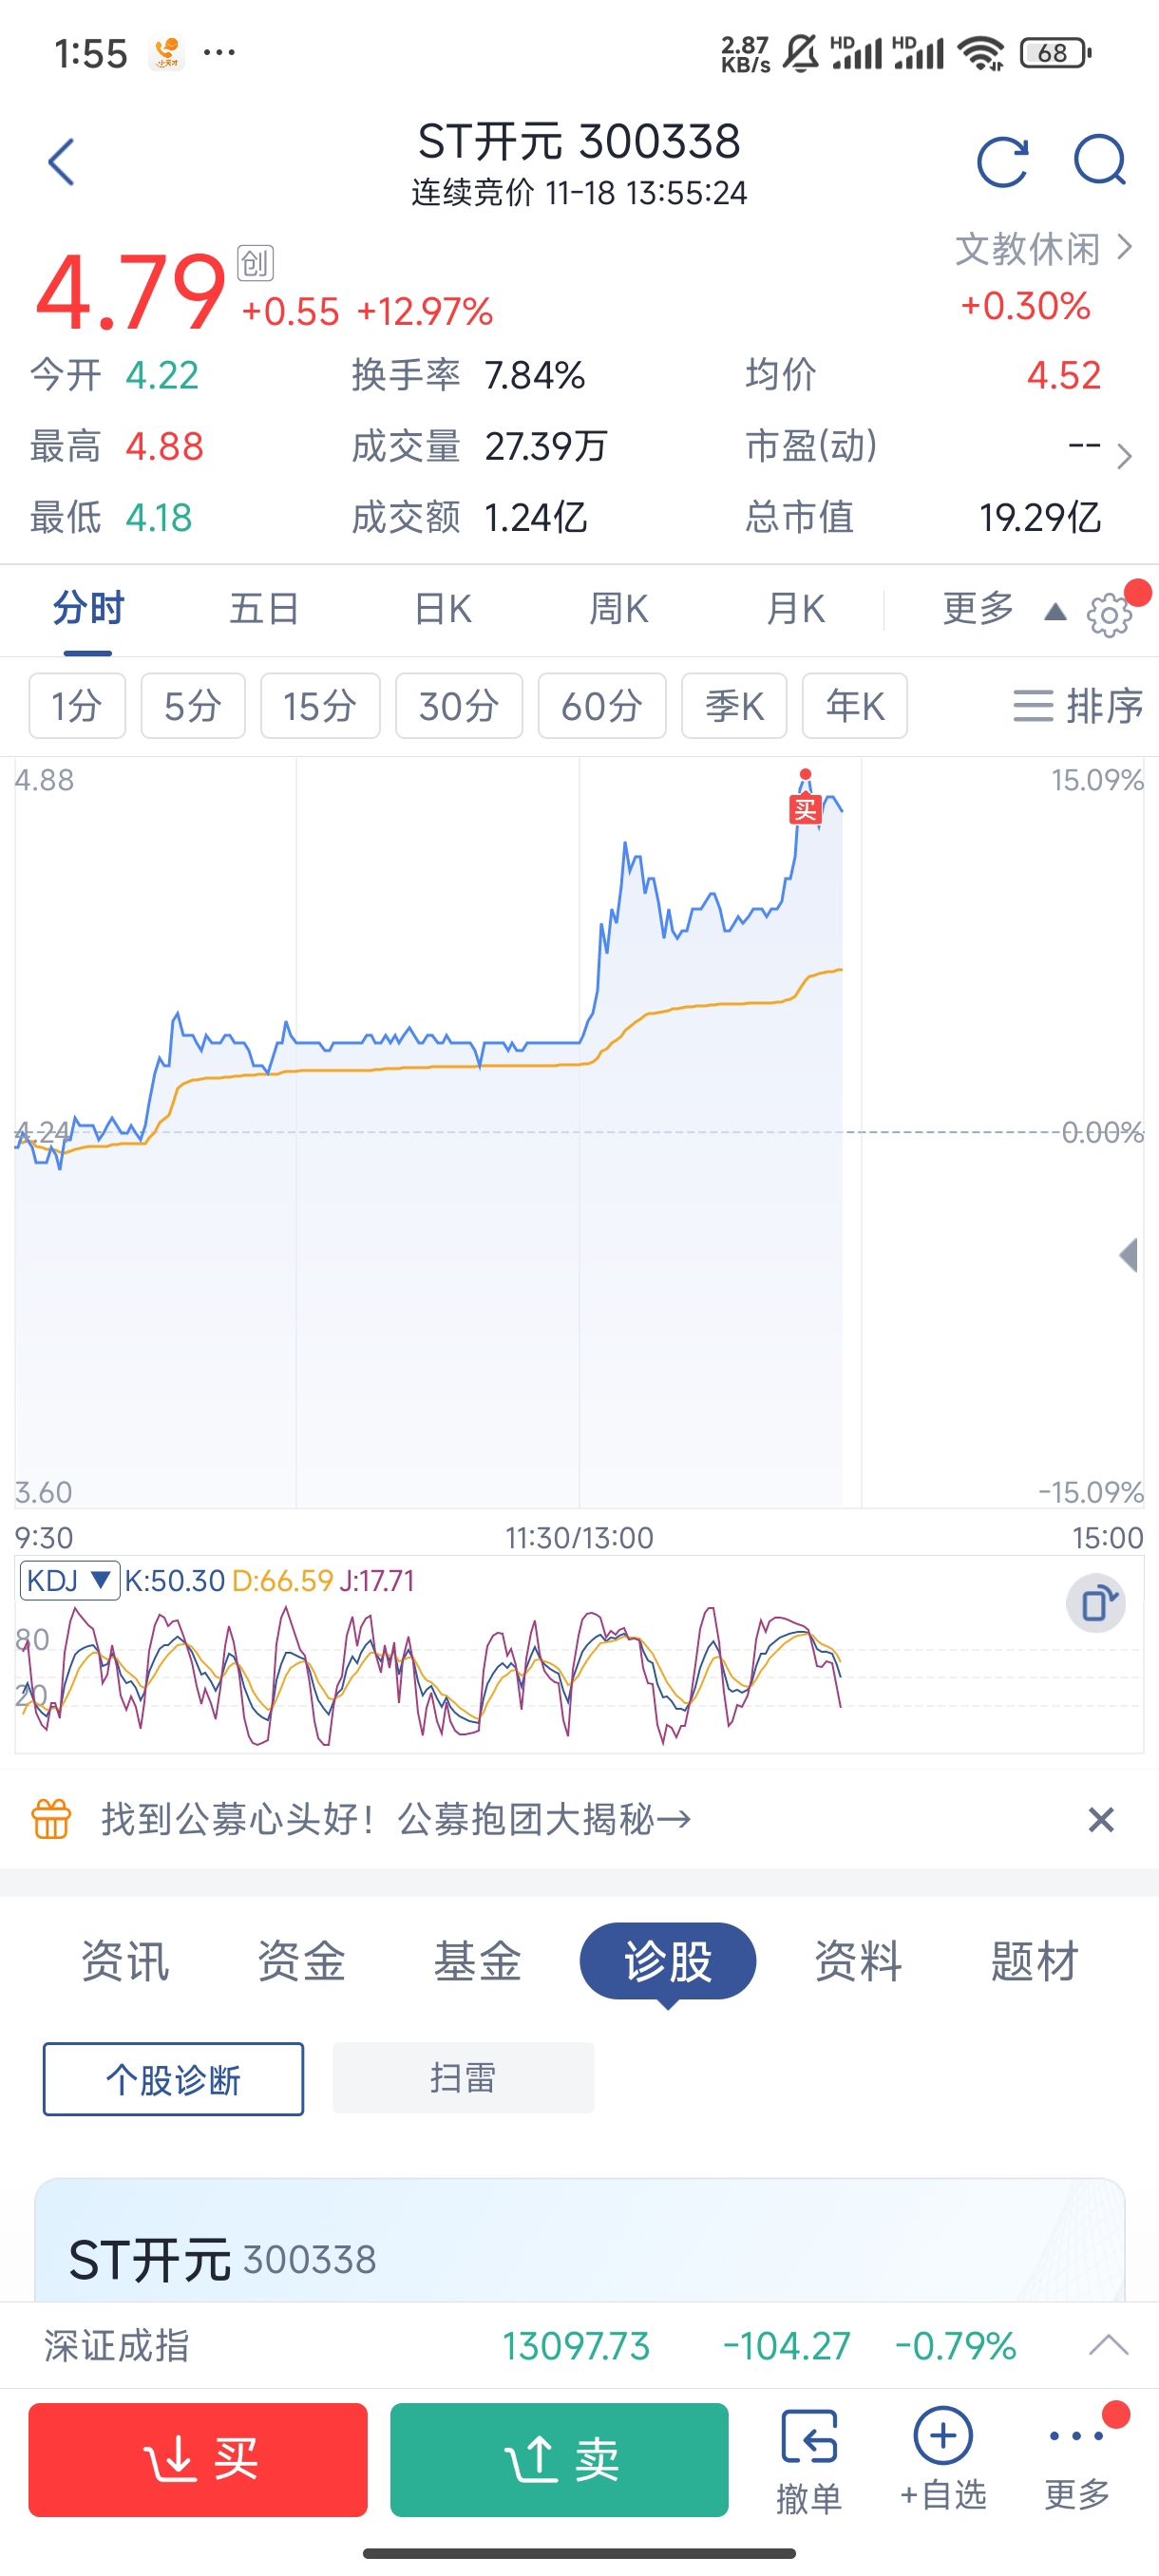
Task: Expand the 深证成指 index bar
Action: pyautogui.click(x=1108, y=2345)
